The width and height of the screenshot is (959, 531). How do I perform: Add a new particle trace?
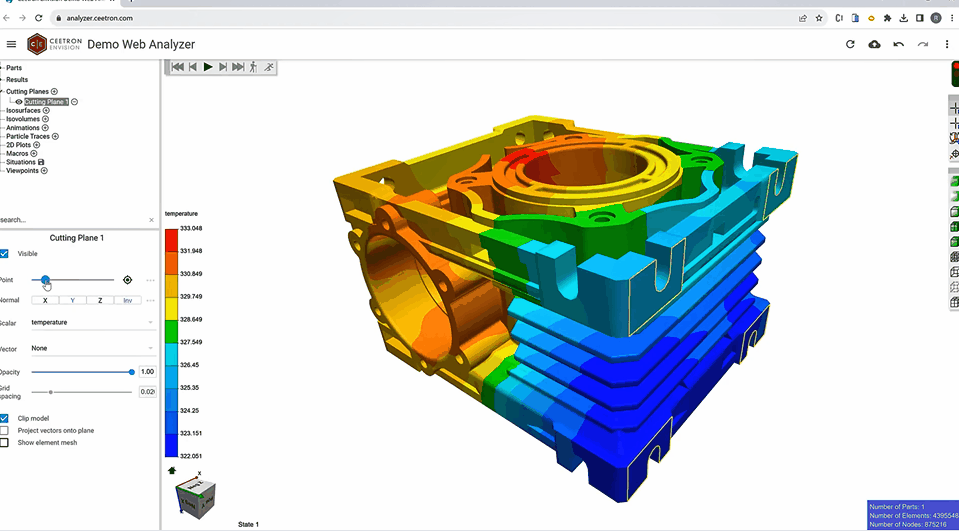click(55, 136)
